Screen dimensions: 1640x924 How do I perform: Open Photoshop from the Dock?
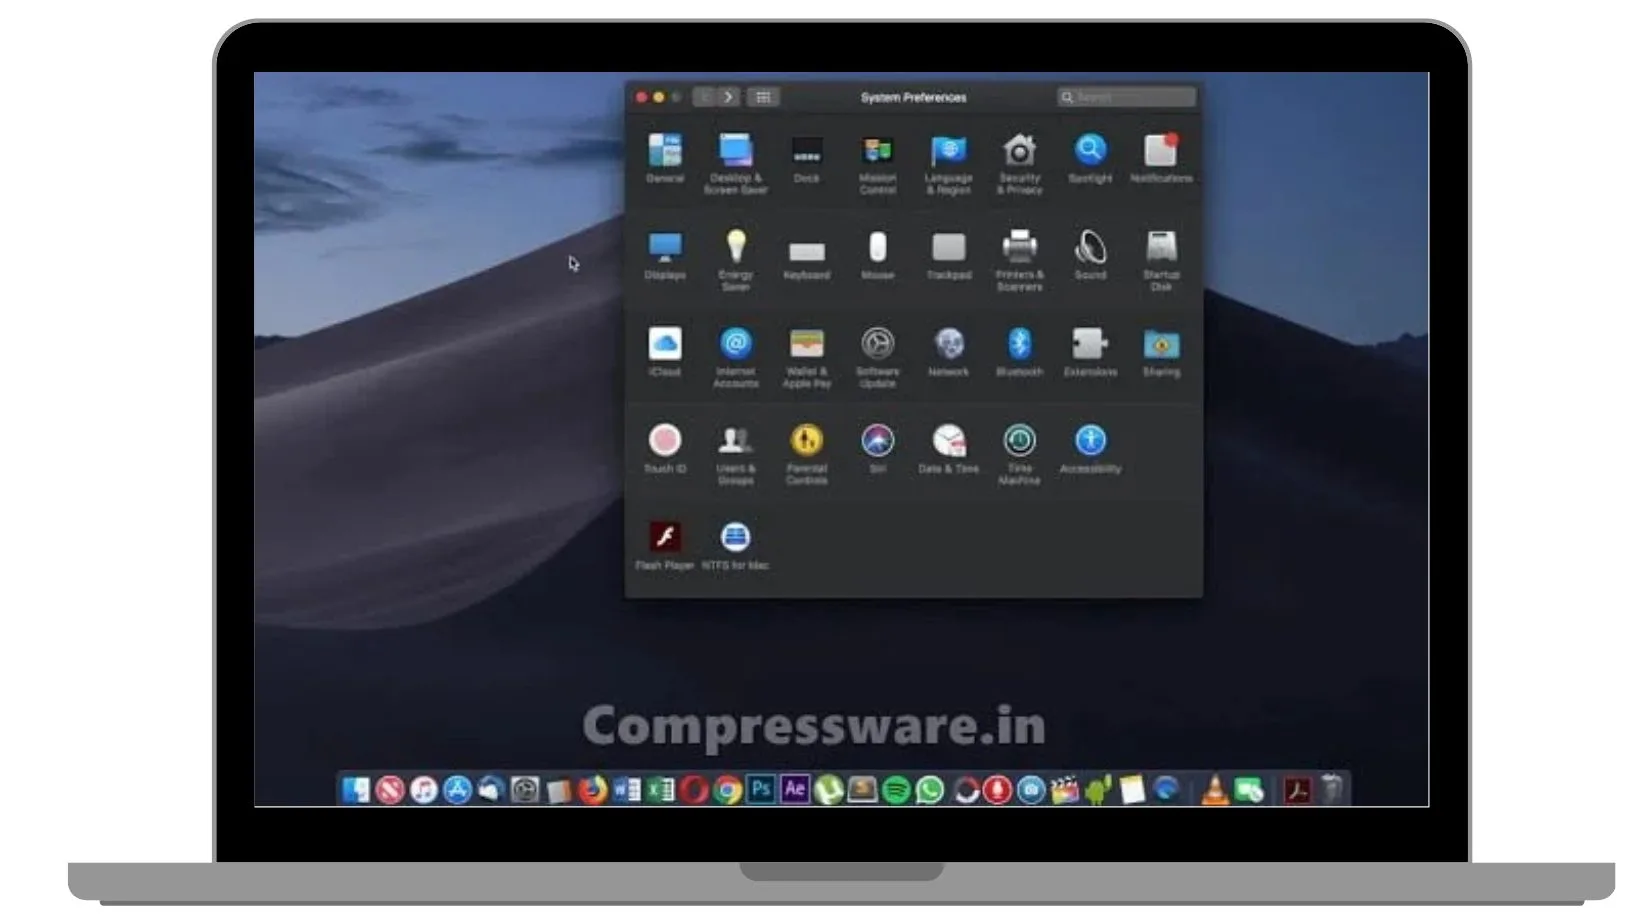point(761,789)
